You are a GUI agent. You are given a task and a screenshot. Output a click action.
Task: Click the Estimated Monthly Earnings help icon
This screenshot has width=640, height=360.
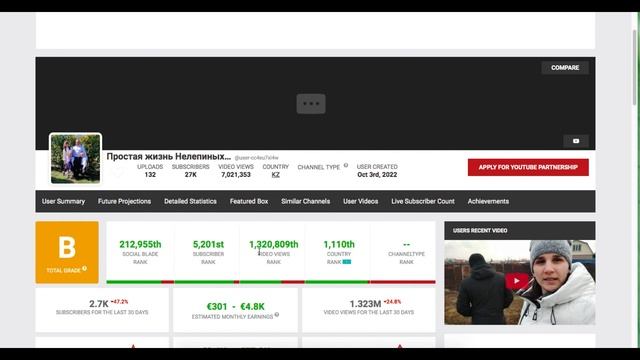click(x=277, y=315)
